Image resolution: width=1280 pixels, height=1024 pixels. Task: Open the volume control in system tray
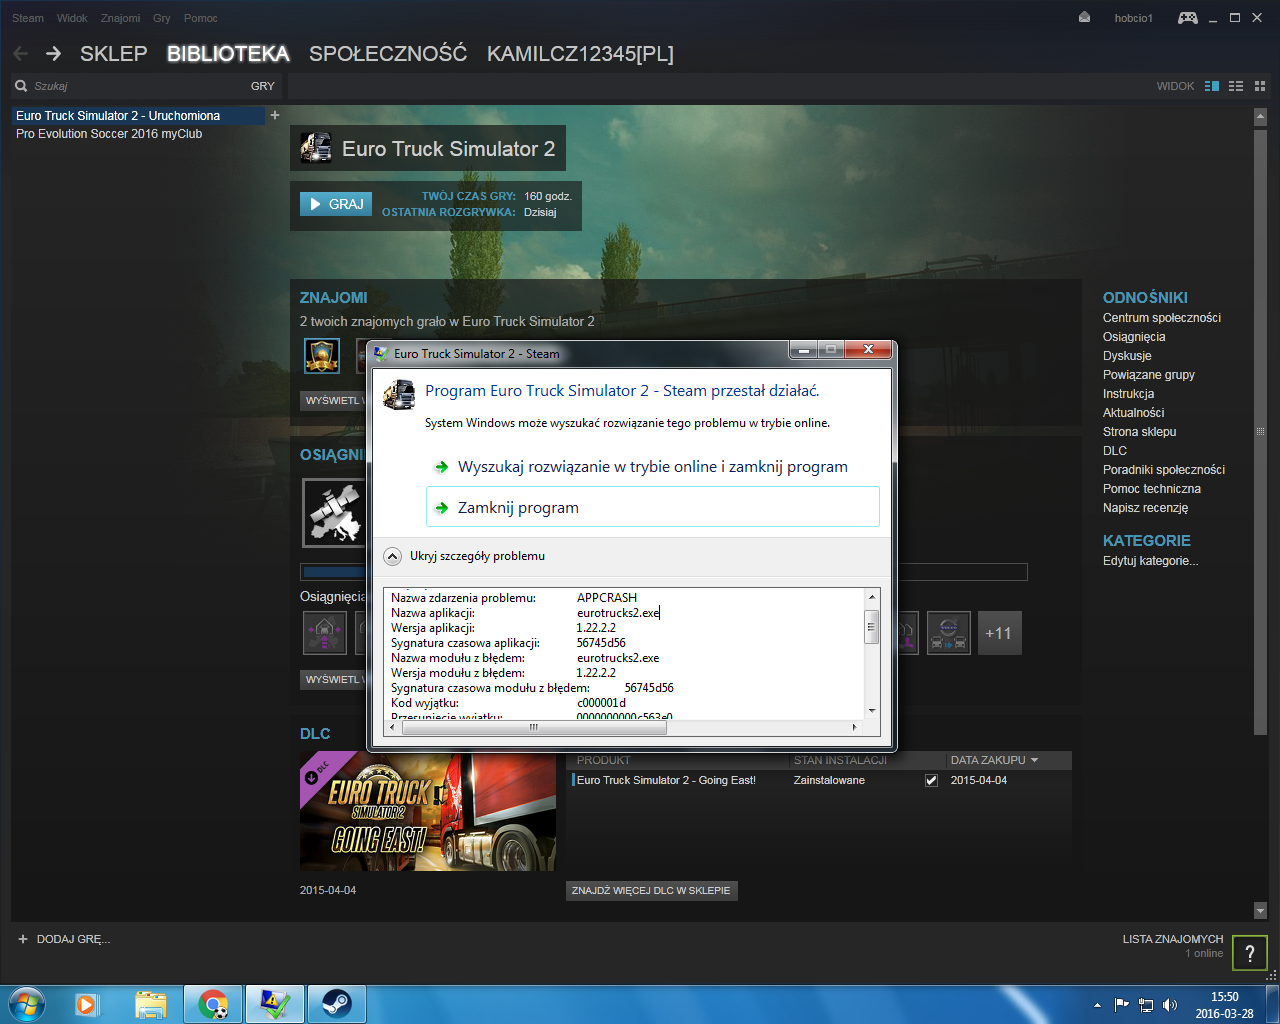(x=1170, y=1005)
